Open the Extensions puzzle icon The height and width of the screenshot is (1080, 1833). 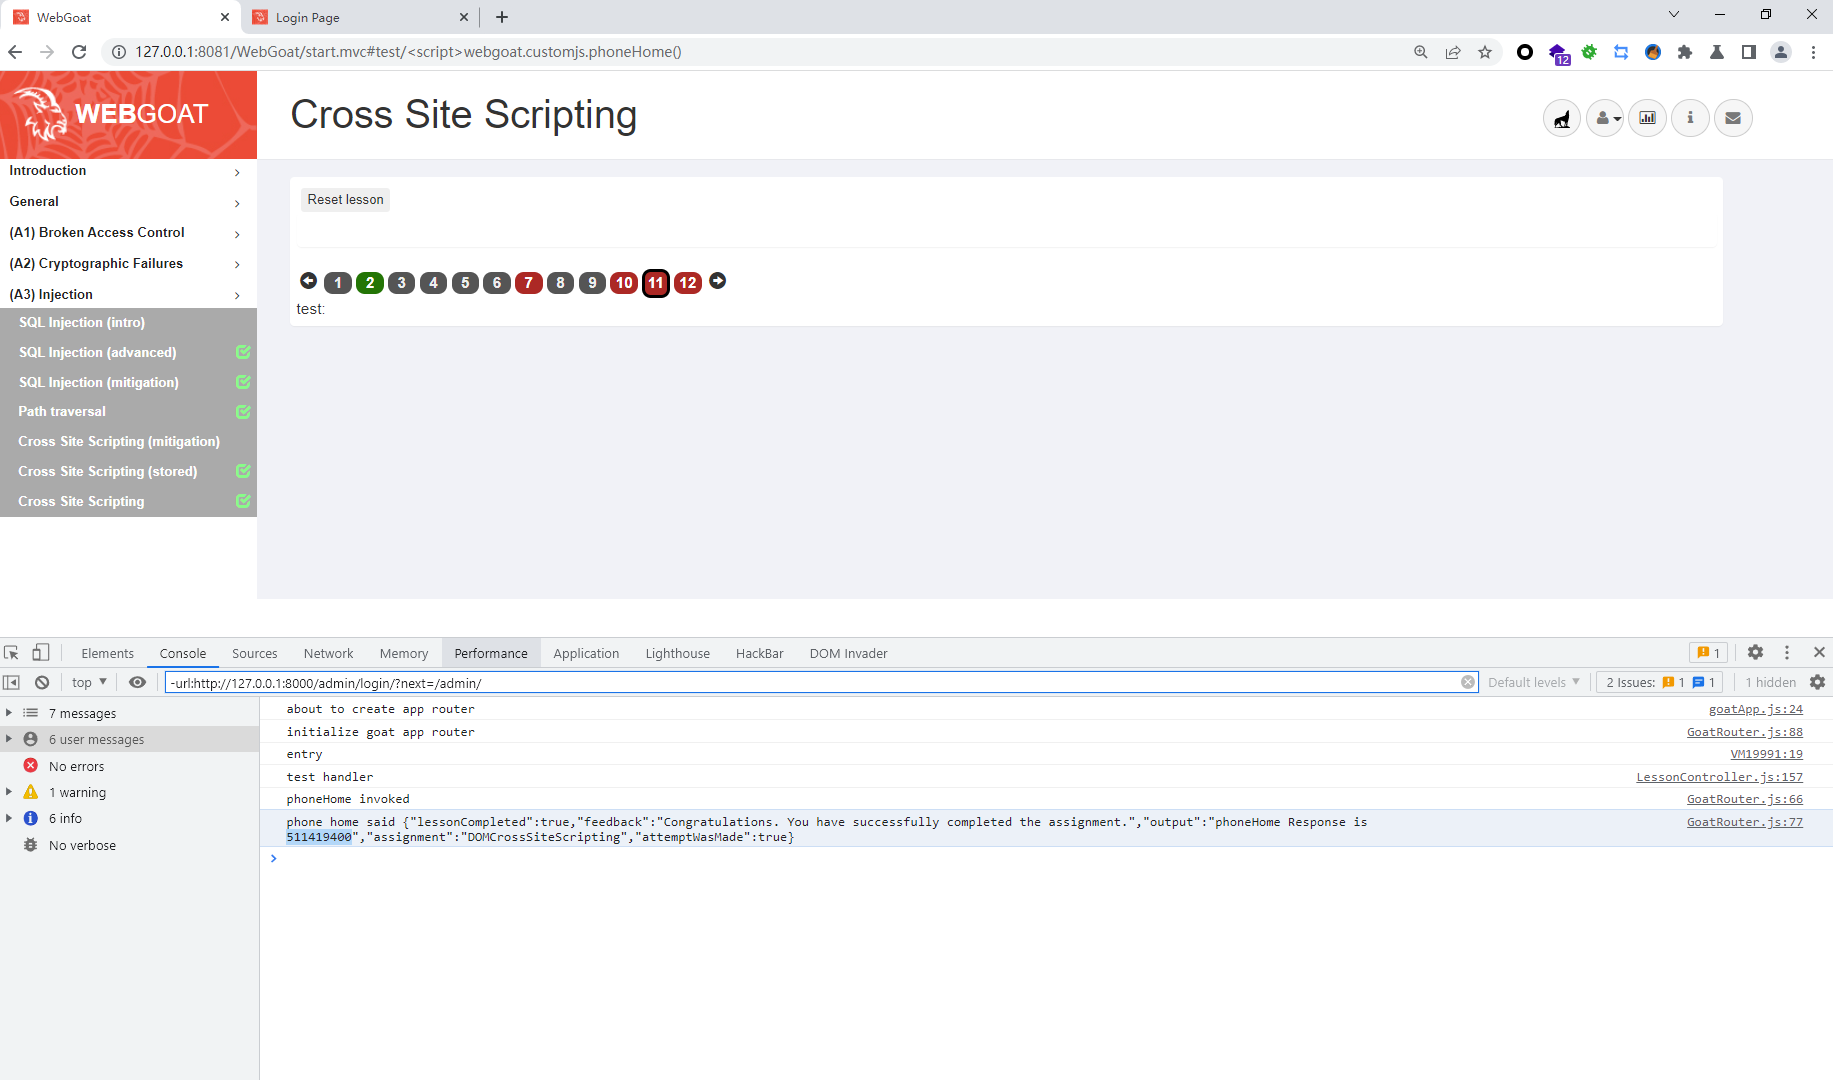tap(1685, 52)
